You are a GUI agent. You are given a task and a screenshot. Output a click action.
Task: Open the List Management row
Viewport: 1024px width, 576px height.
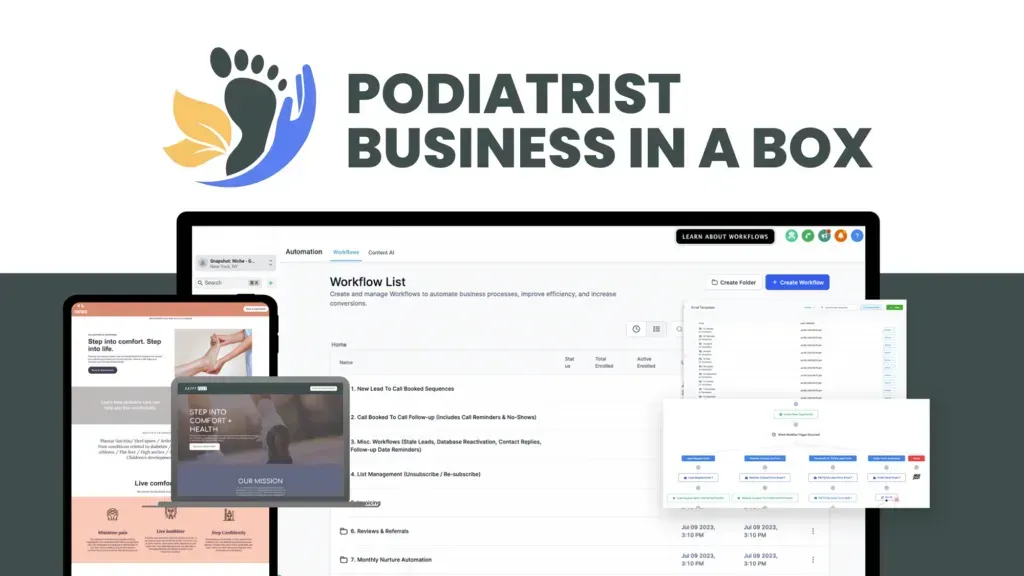pos(415,475)
